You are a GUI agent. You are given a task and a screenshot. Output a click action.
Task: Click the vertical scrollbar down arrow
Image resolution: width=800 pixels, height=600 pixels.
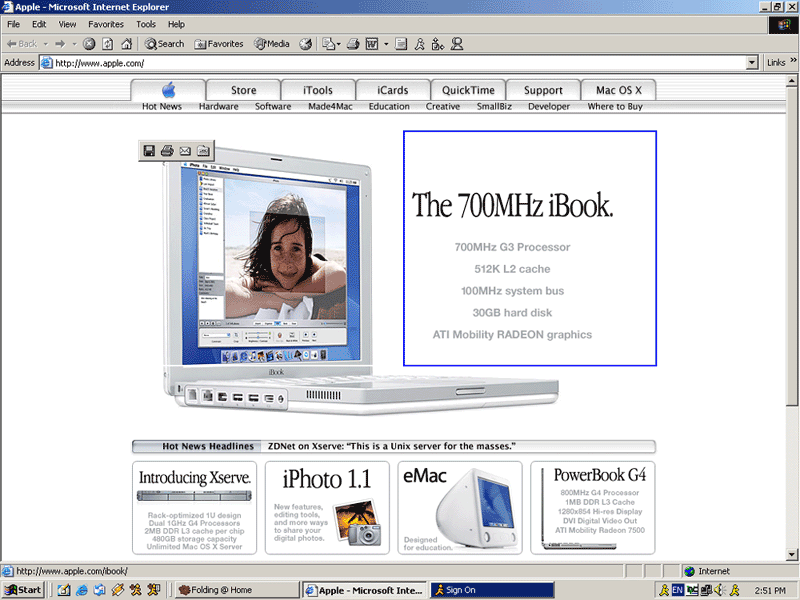[x=791, y=554]
